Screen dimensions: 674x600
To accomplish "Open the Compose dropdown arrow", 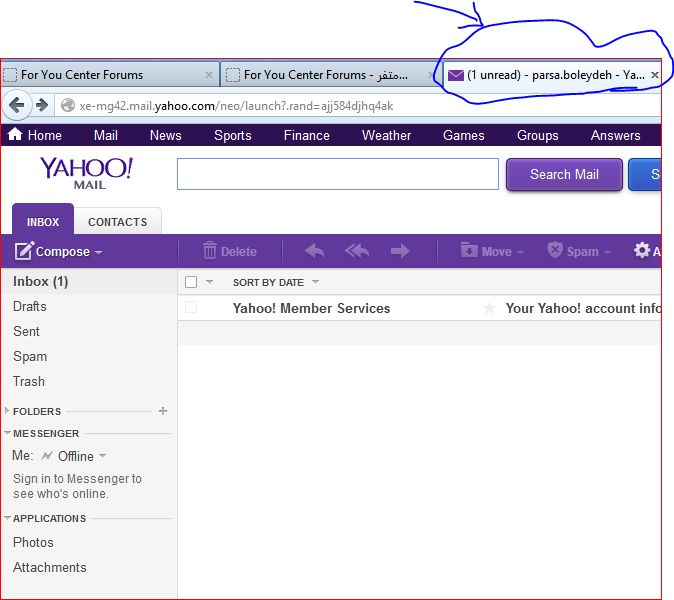I will pyautogui.click(x=98, y=252).
